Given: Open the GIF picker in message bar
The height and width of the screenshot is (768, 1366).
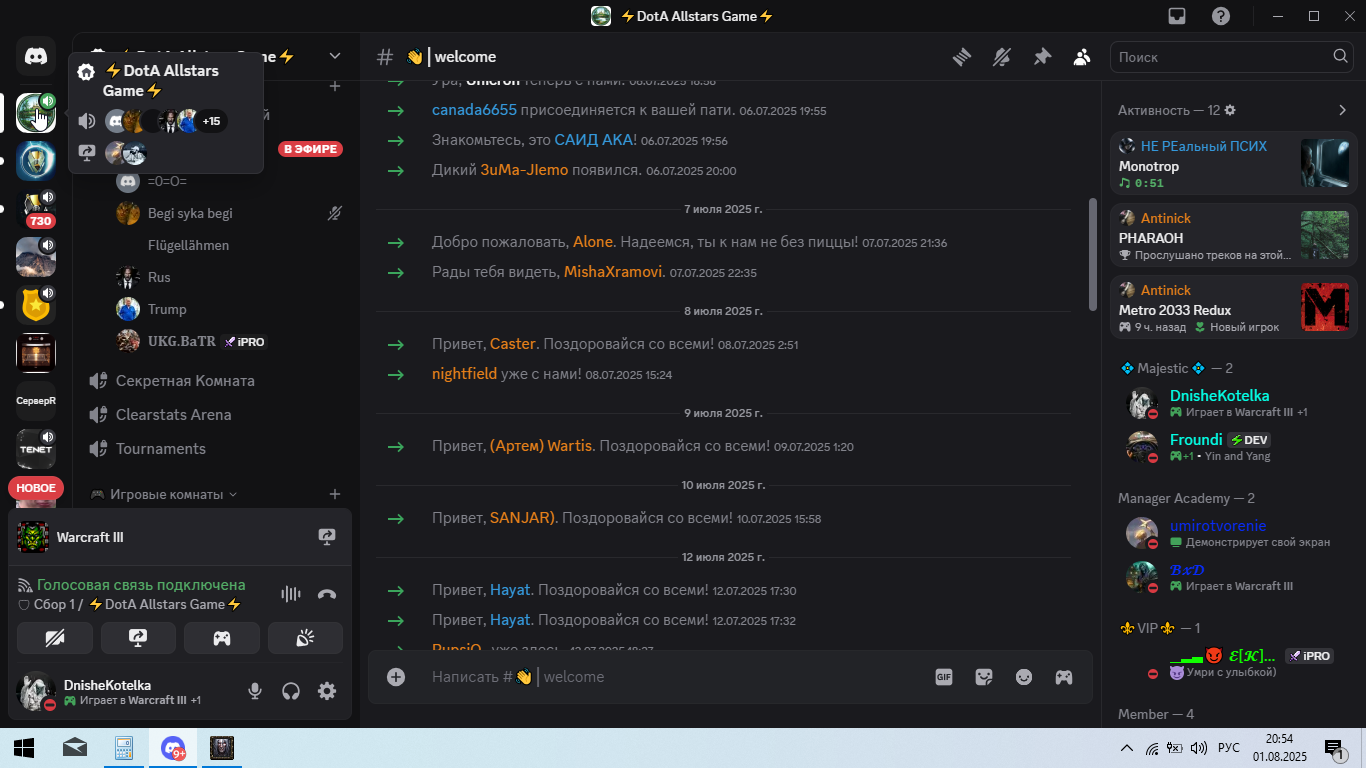Looking at the screenshot, I should coord(944,677).
